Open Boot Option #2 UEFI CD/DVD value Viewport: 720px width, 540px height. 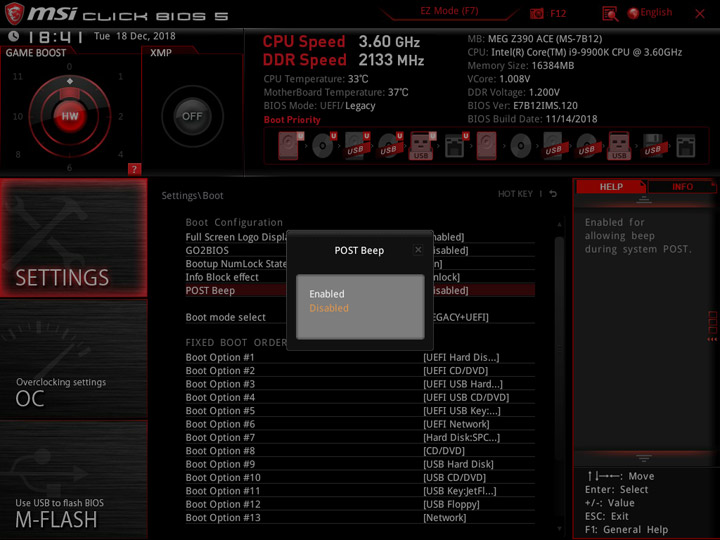click(456, 371)
